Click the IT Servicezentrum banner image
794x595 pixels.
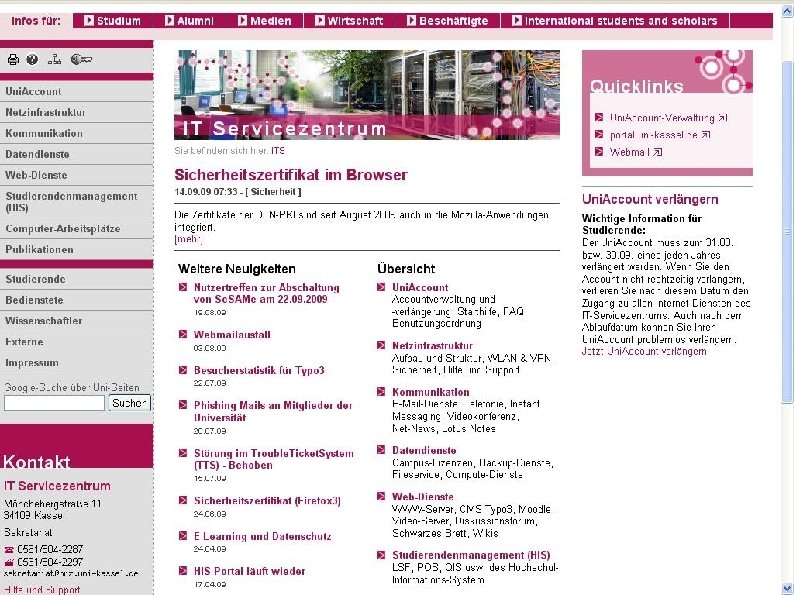pos(367,95)
